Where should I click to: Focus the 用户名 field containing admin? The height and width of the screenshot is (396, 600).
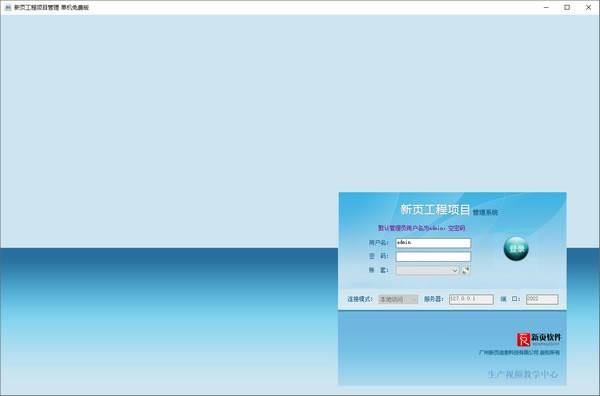coord(433,243)
